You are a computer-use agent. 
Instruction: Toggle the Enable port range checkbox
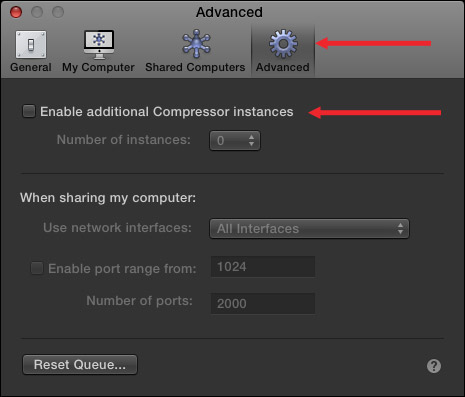pos(37,268)
